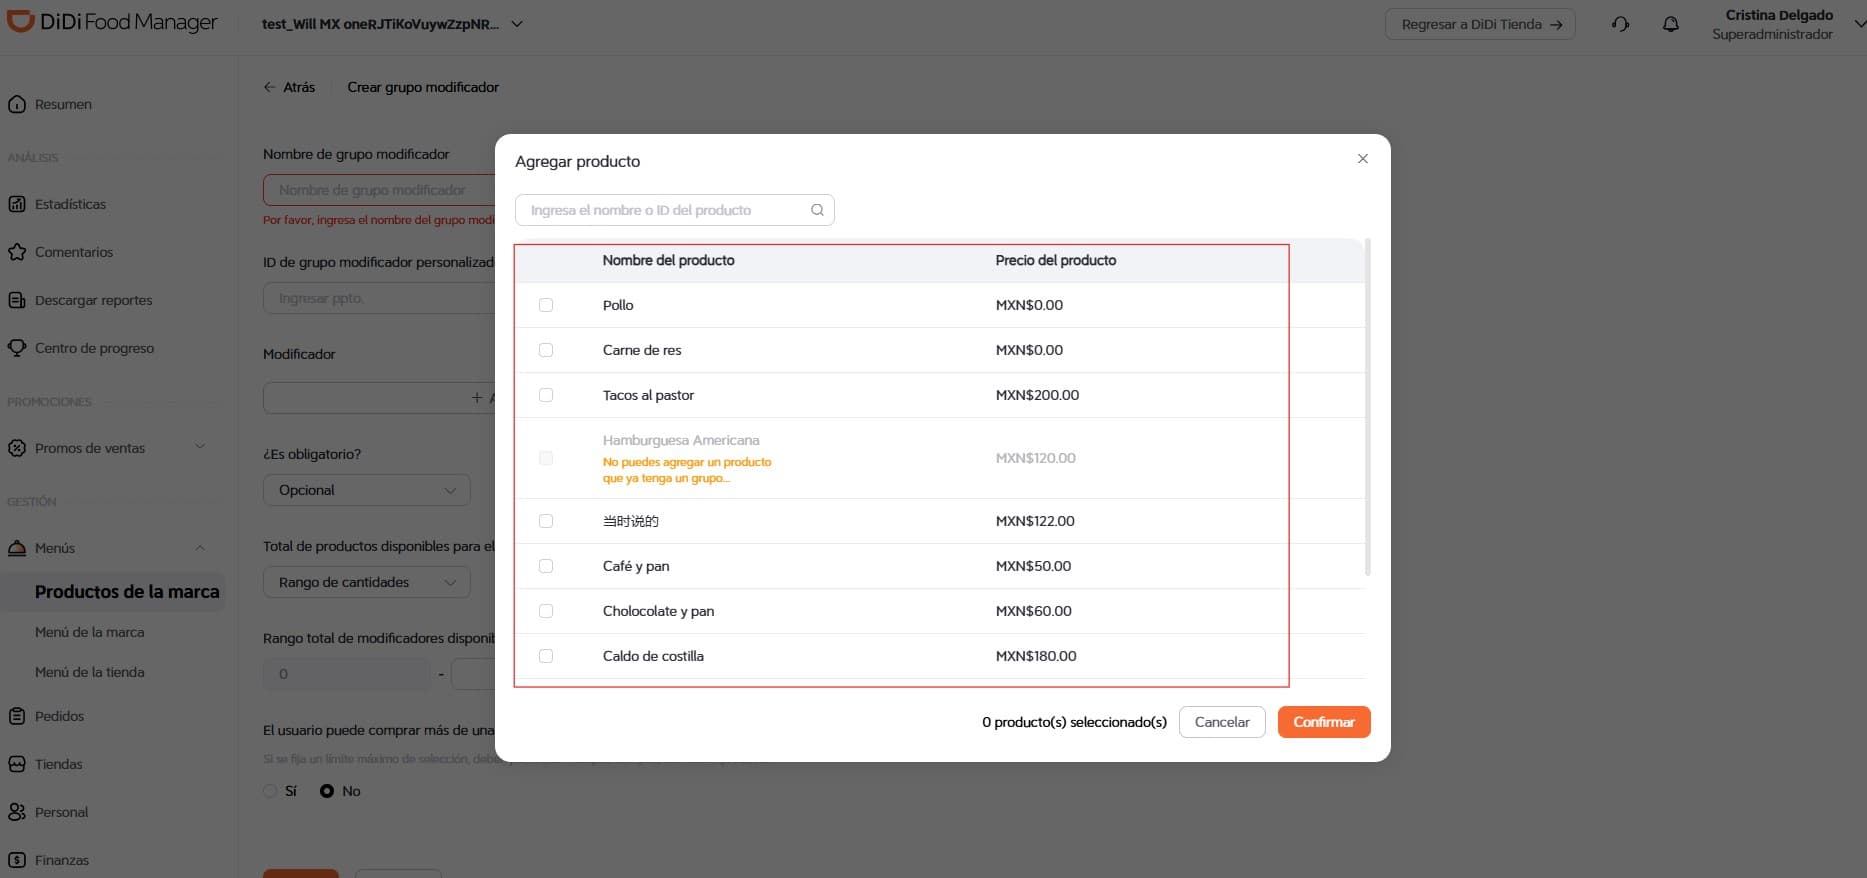Click Descargar reportes in sidebar

[x=94, y=300]
